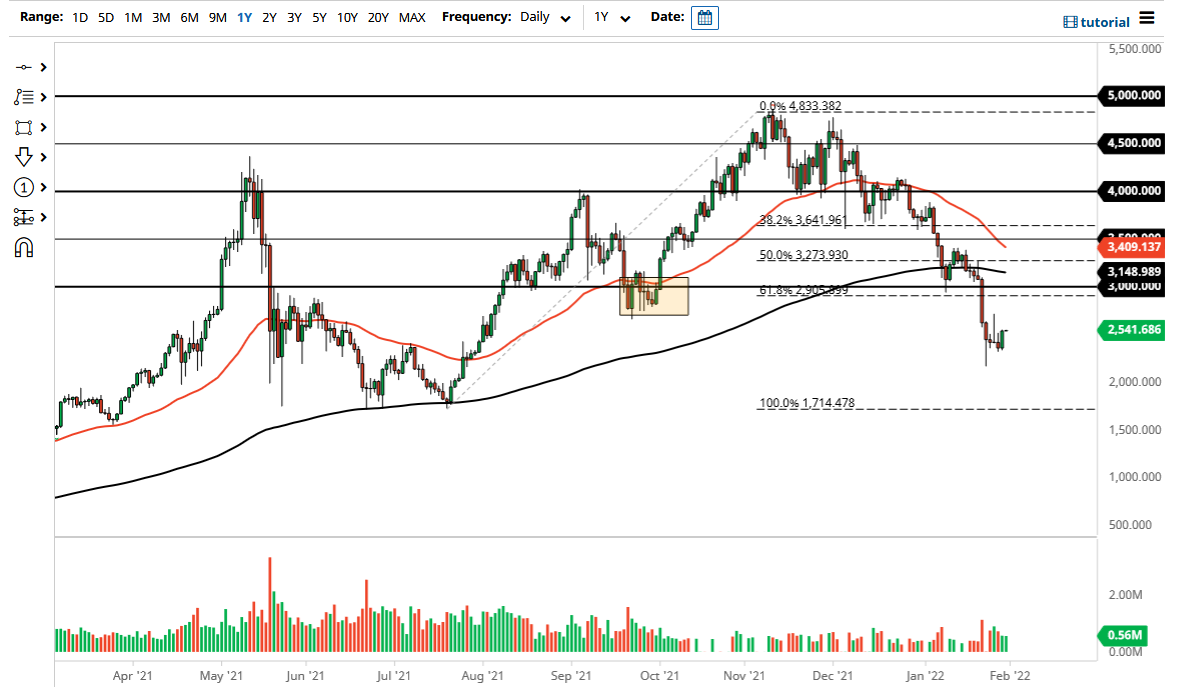Select the arrow annotation tool

coord(24,157)
